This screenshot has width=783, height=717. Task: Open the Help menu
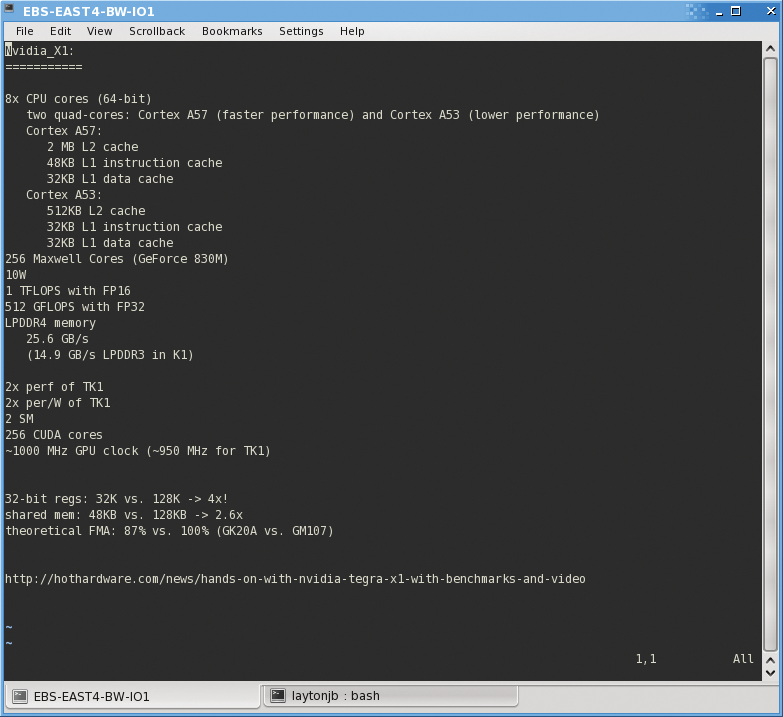click(352, 31)
